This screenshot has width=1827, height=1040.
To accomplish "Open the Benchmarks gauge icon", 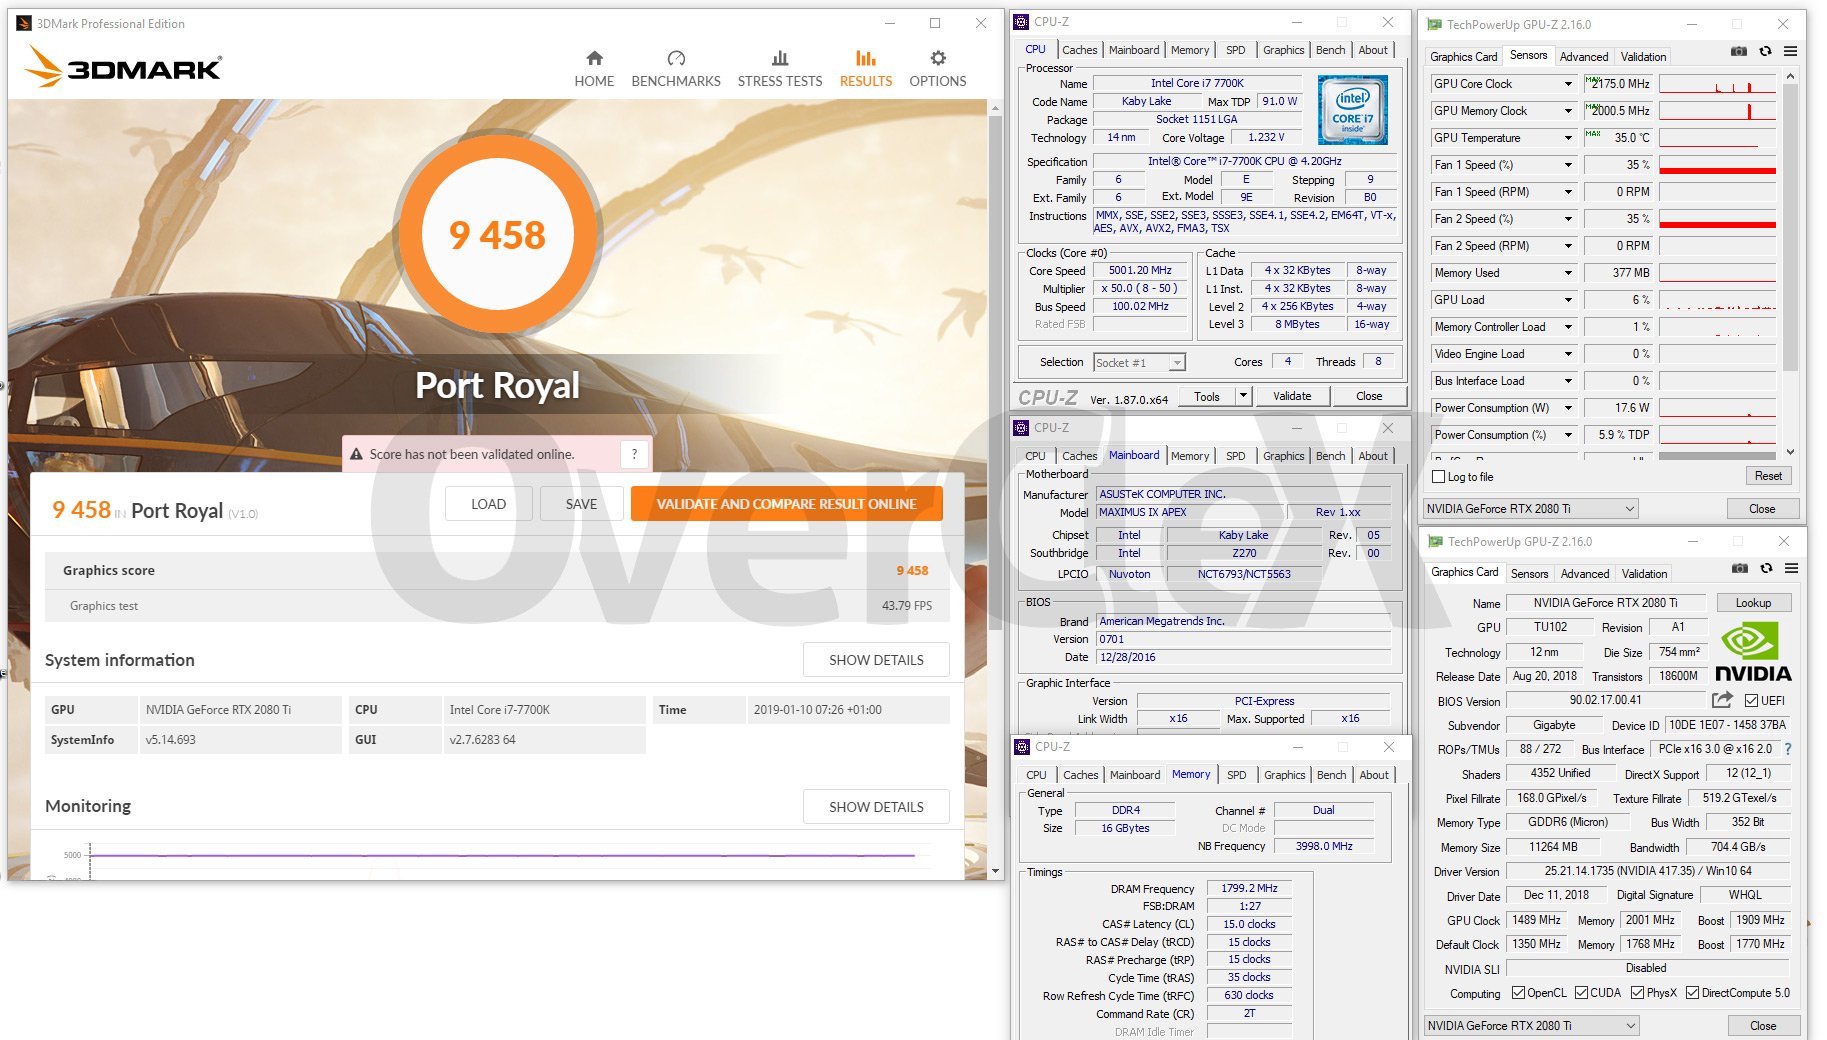I will (x=676, y=59).
